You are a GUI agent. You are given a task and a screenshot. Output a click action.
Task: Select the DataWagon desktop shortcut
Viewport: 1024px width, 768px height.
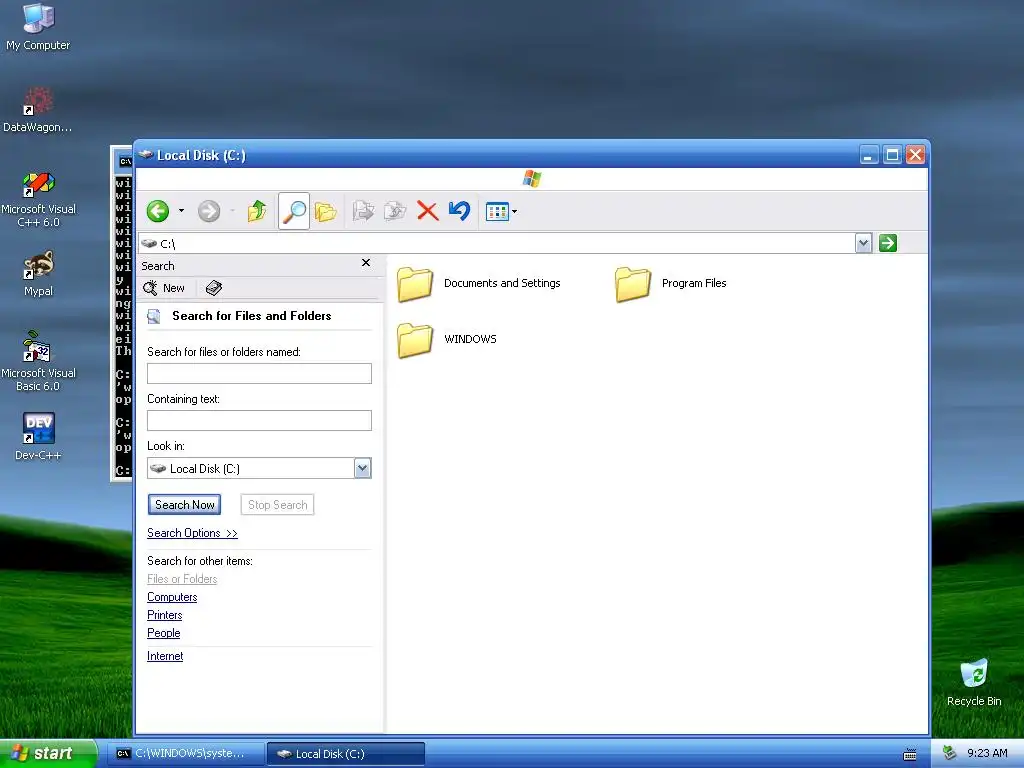37,110
